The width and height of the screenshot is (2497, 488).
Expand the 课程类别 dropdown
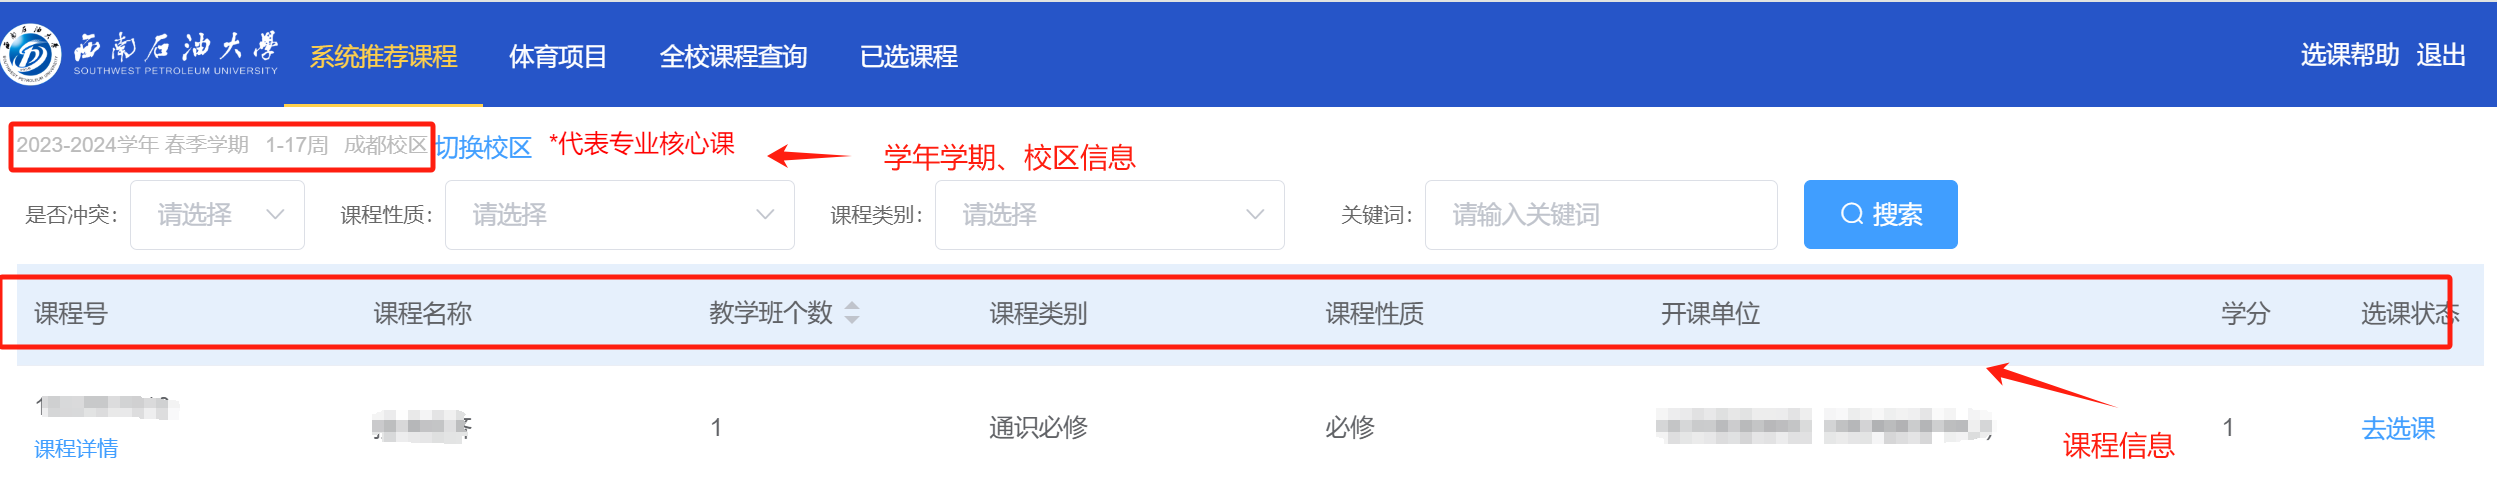click(x=1109, y=215)
